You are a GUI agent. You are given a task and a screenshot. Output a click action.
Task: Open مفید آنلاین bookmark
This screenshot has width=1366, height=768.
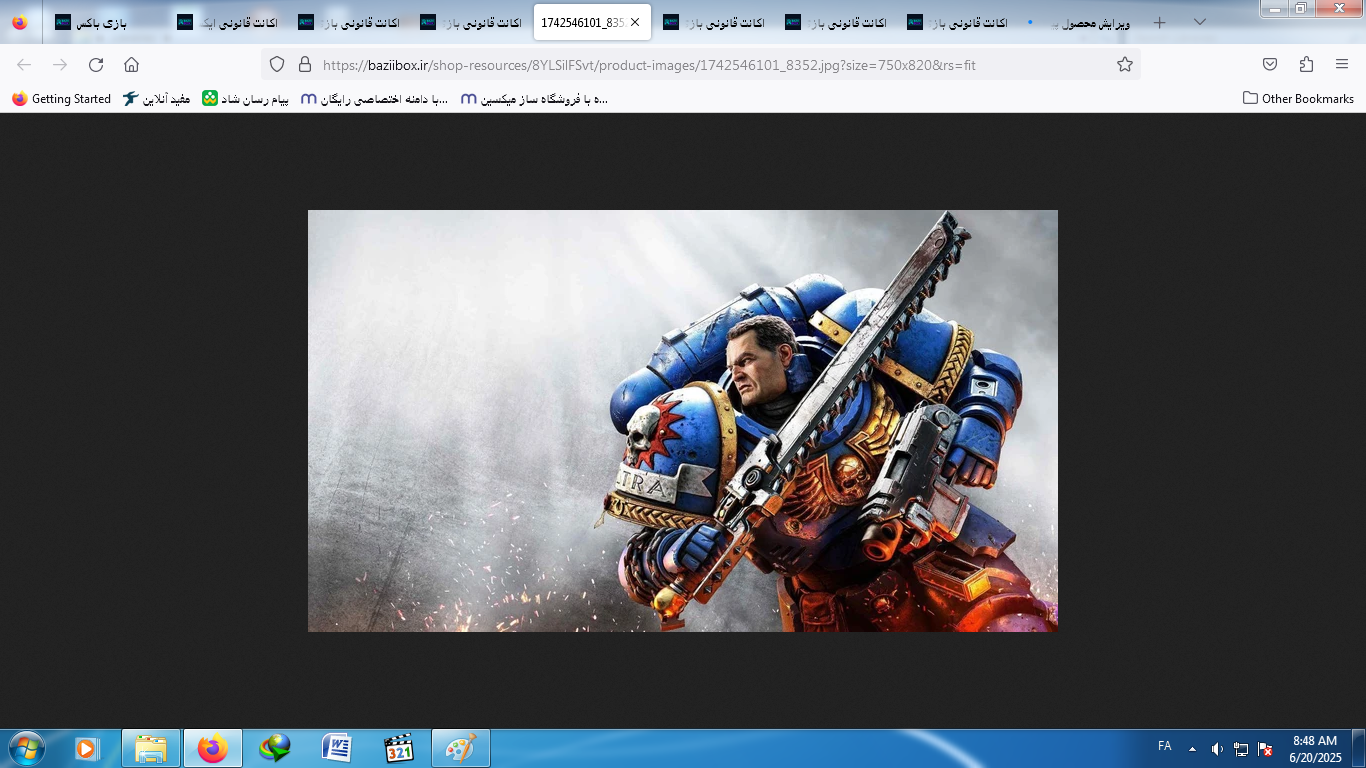point(156,99)
